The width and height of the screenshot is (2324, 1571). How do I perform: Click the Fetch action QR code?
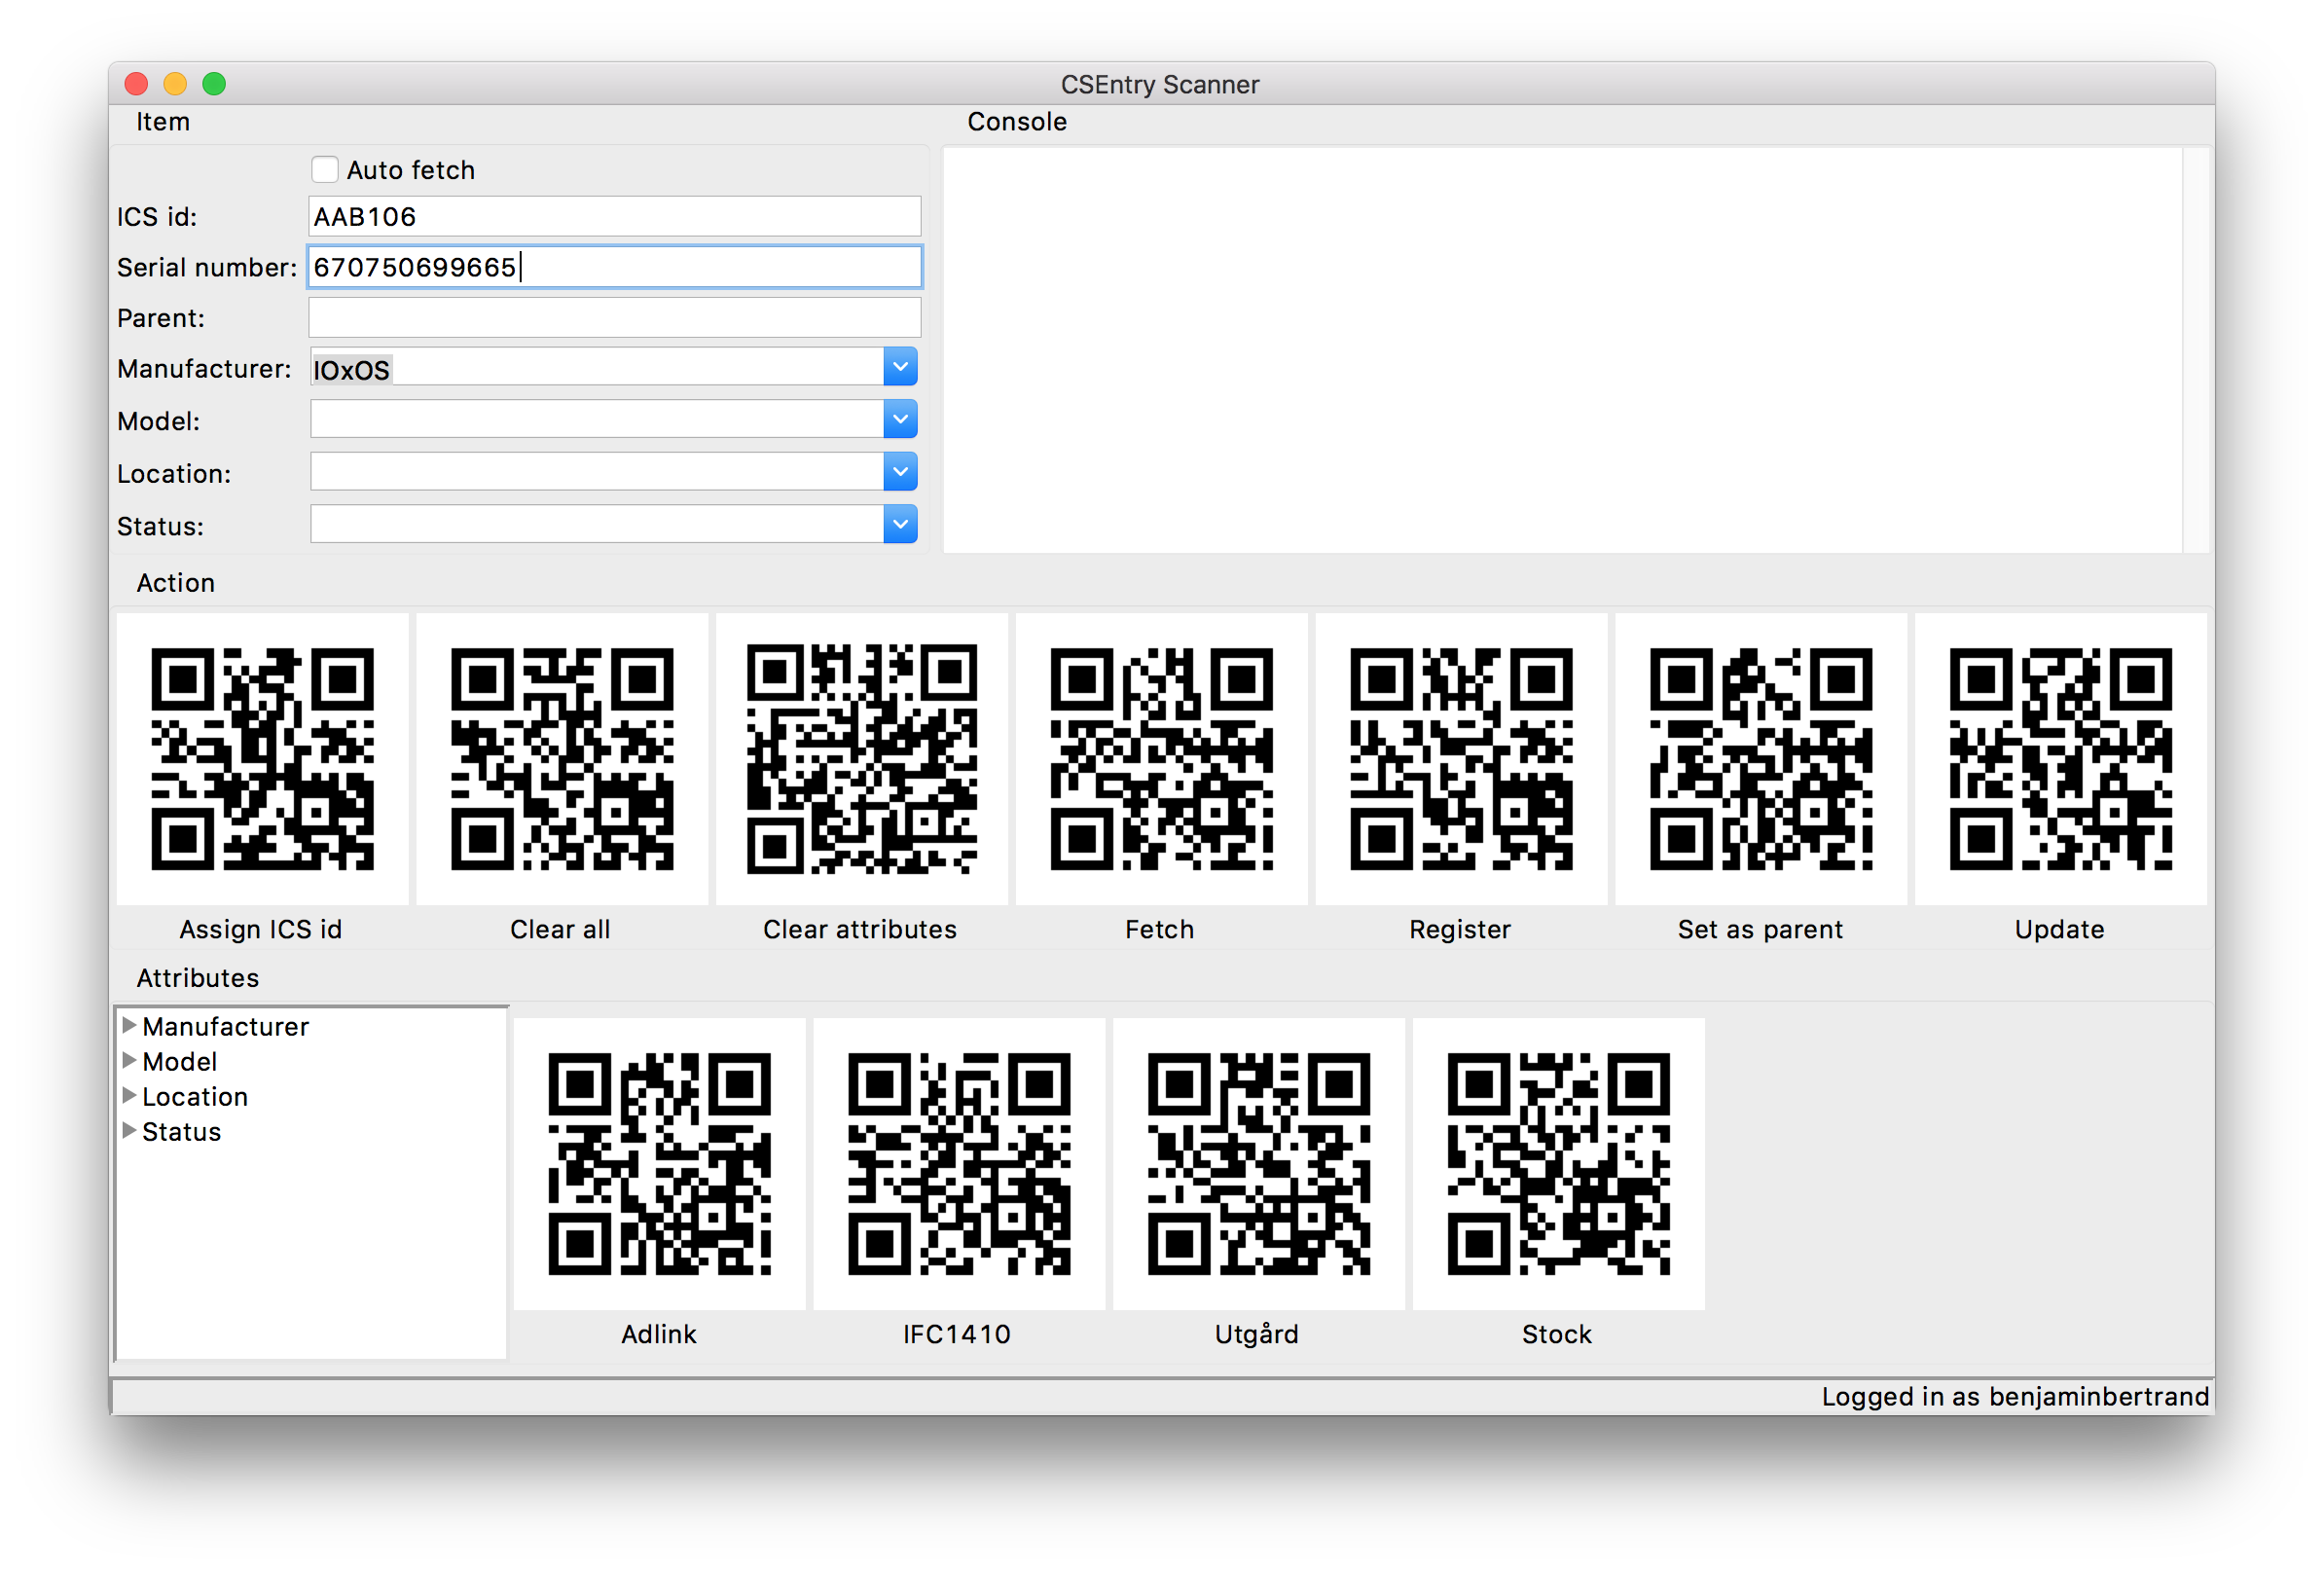click(1160, 760)
